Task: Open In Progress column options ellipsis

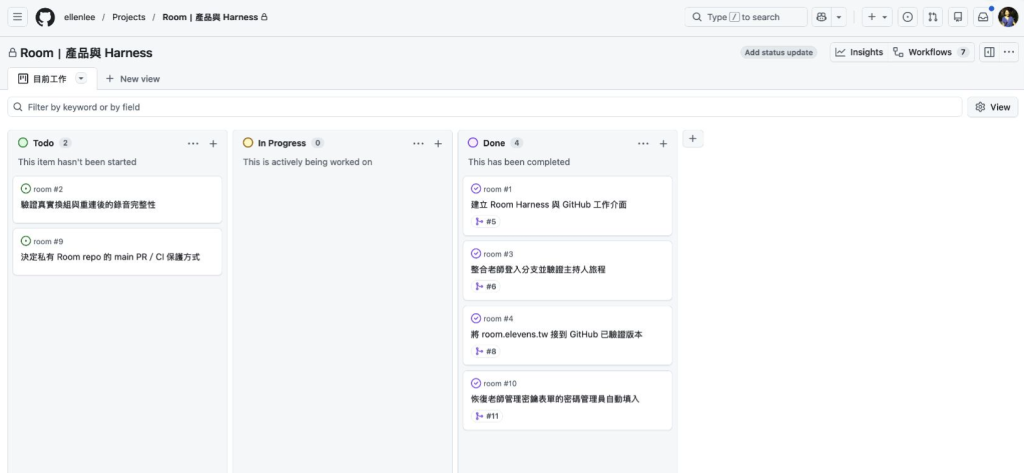Action: pos(419,144)
